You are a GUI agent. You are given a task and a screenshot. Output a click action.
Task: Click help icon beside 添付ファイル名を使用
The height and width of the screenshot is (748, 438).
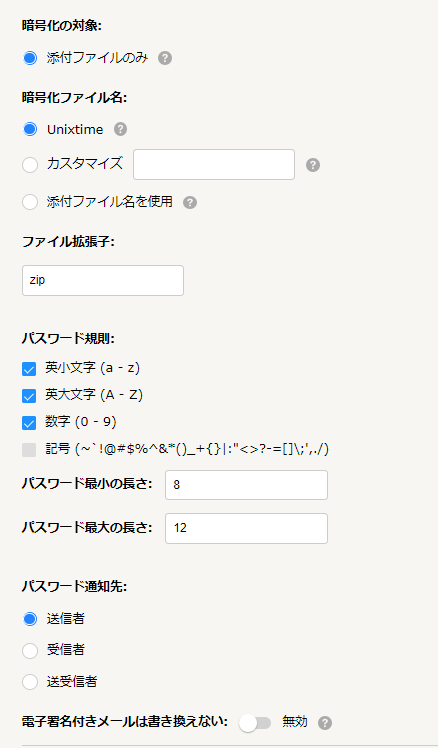pyautogui.click(x=190, y=202)
